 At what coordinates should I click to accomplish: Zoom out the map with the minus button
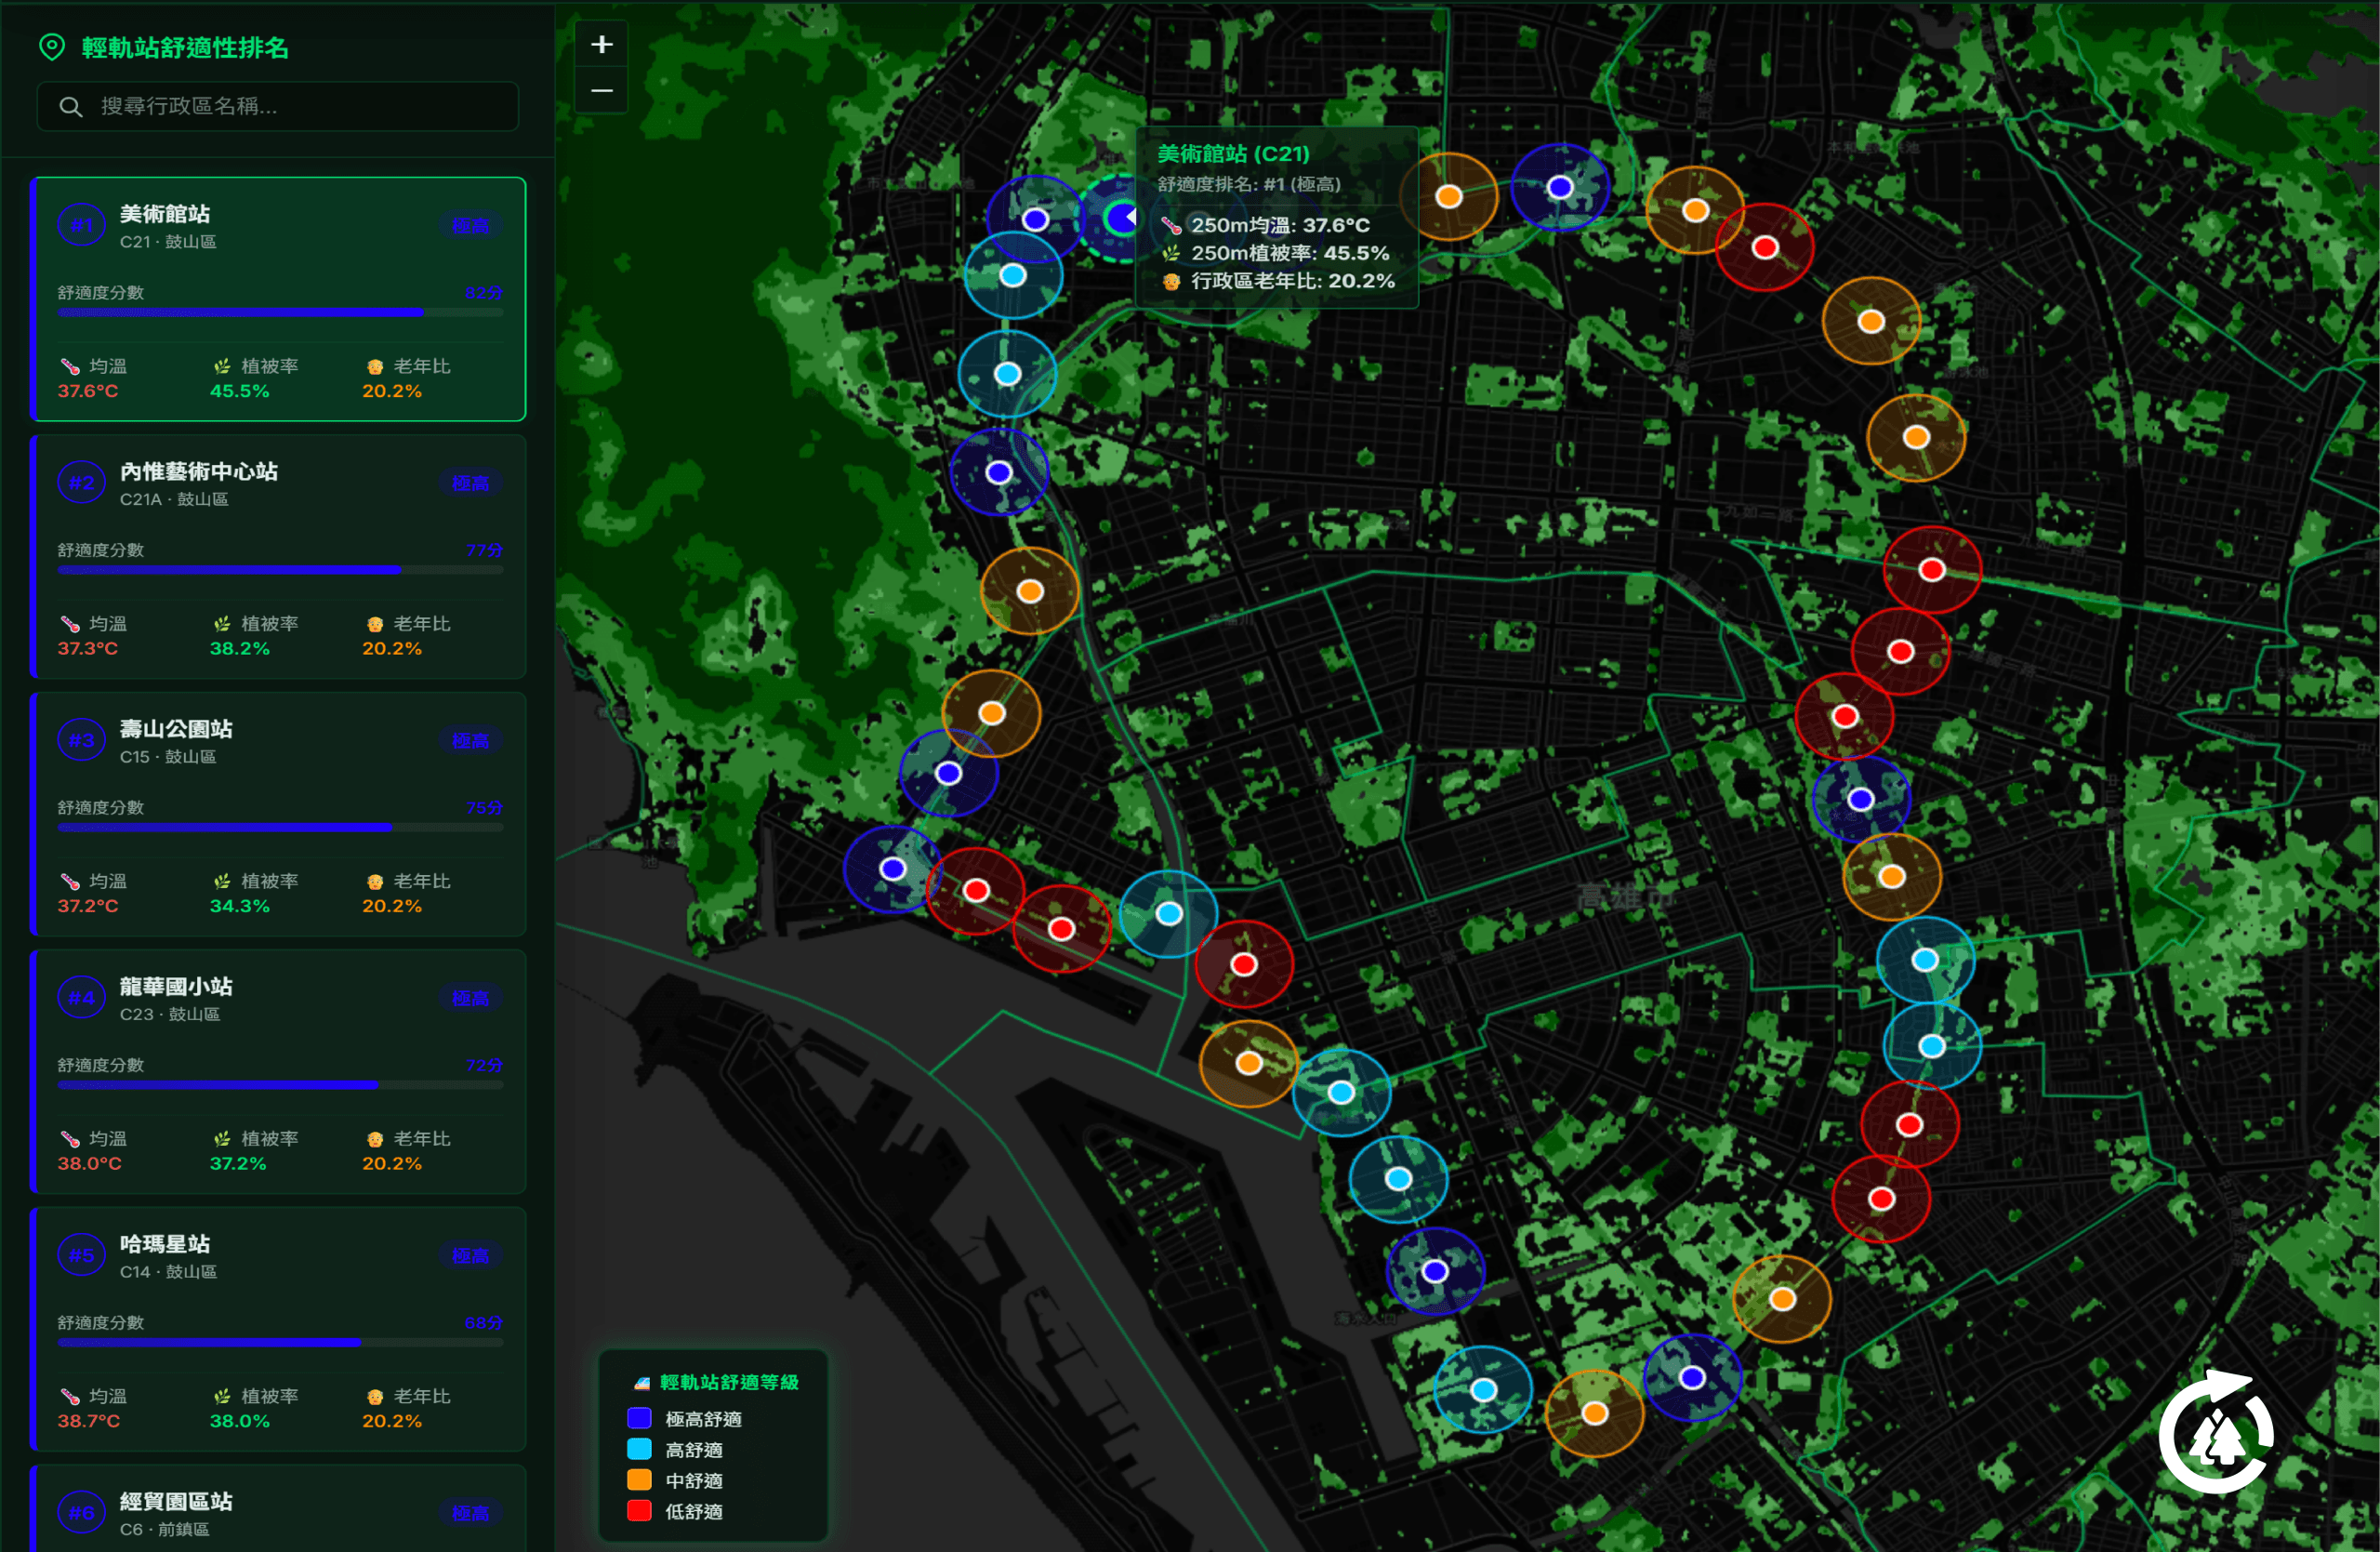click(x=602, y=91)
